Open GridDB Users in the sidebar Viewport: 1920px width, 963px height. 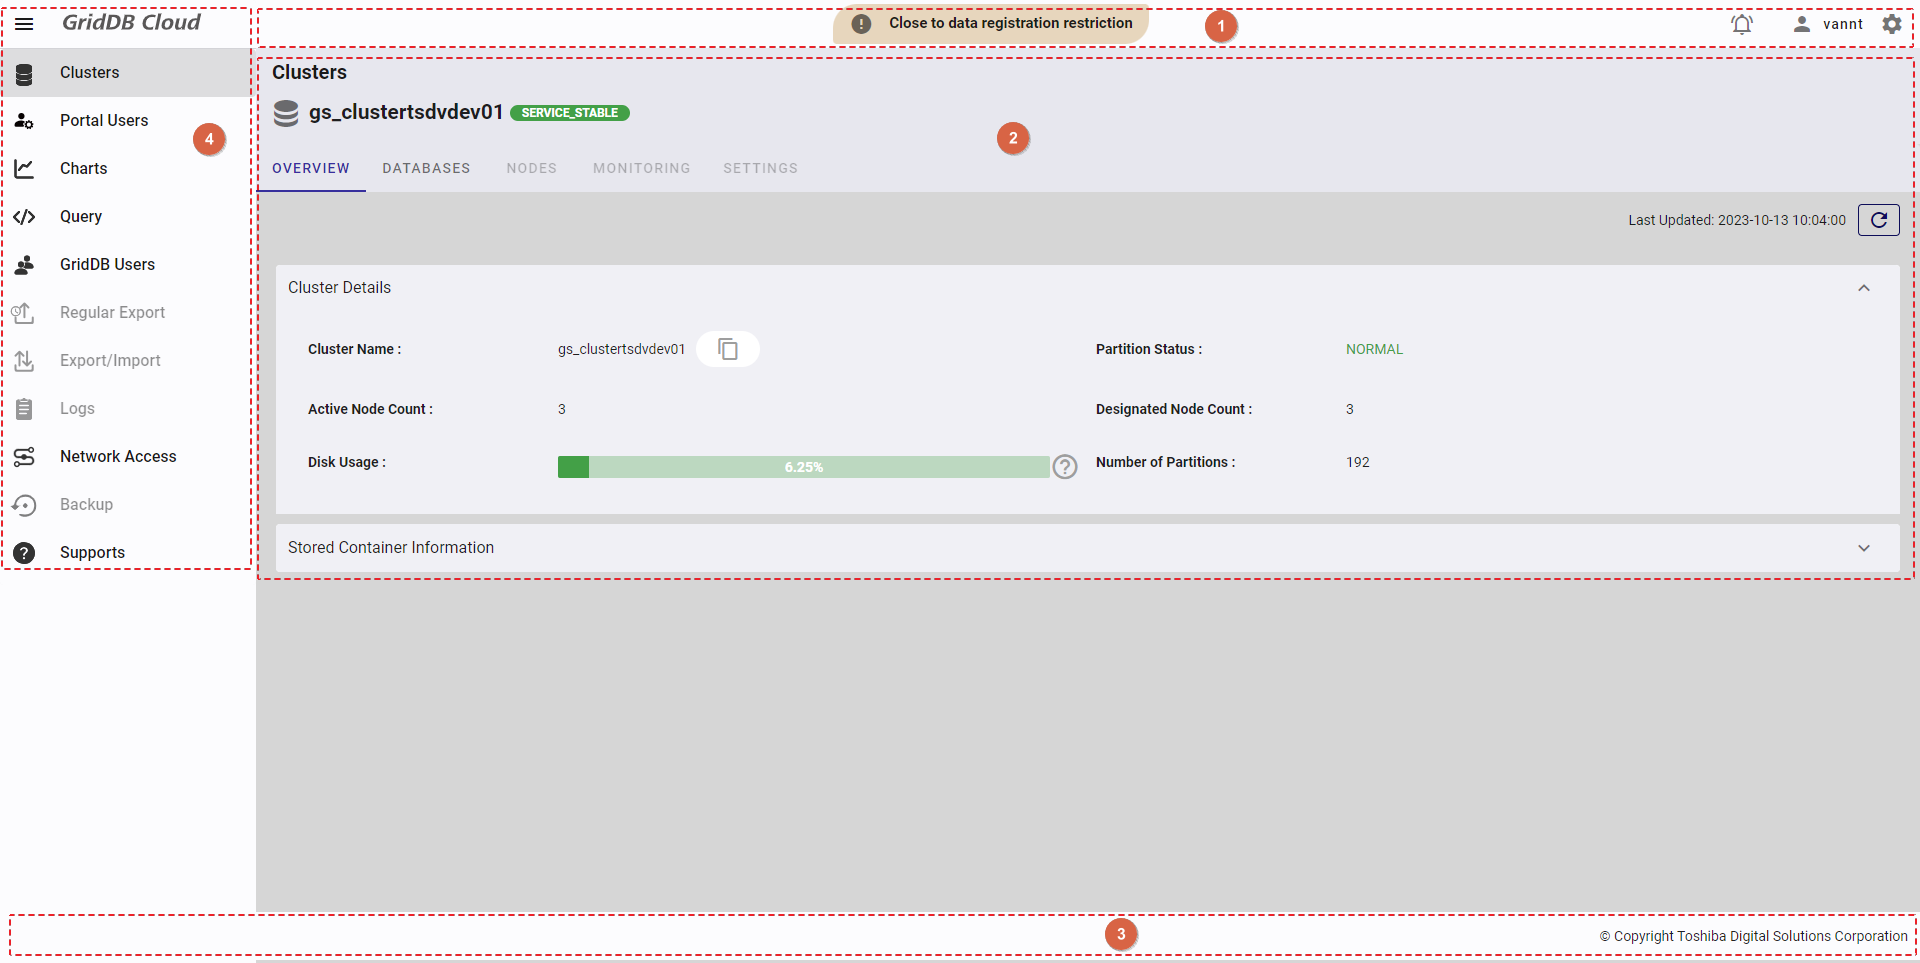(x=127, y=265)
